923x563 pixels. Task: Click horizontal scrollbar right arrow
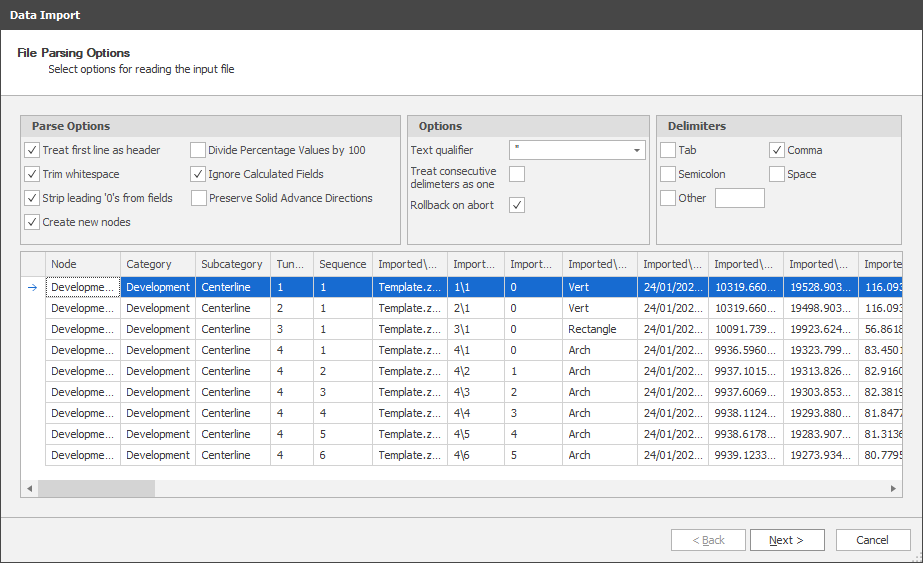[x=893, y=489]
